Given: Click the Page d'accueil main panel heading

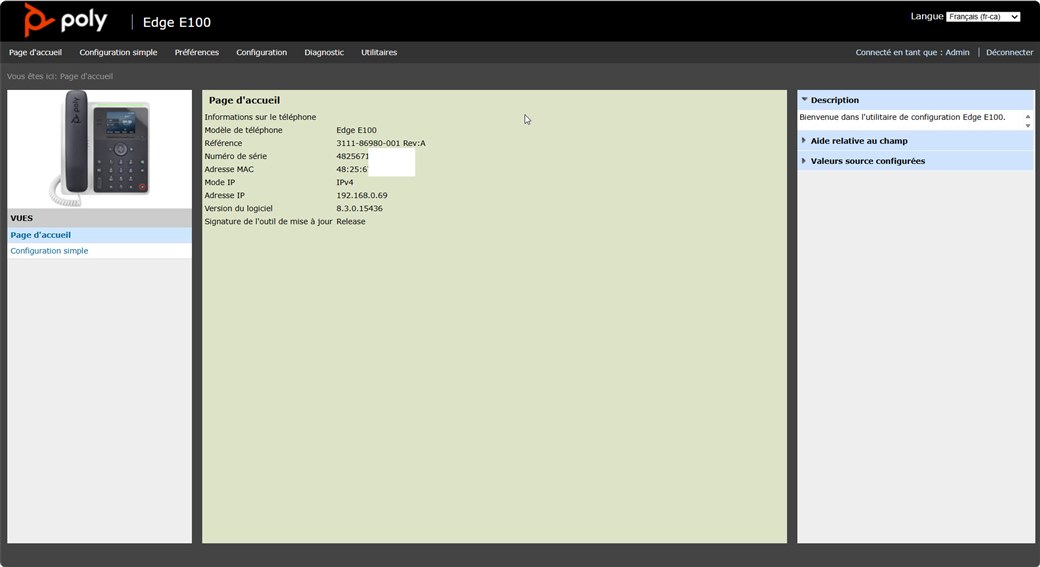Looking at the screenshot, I should (x=244, y=100).
